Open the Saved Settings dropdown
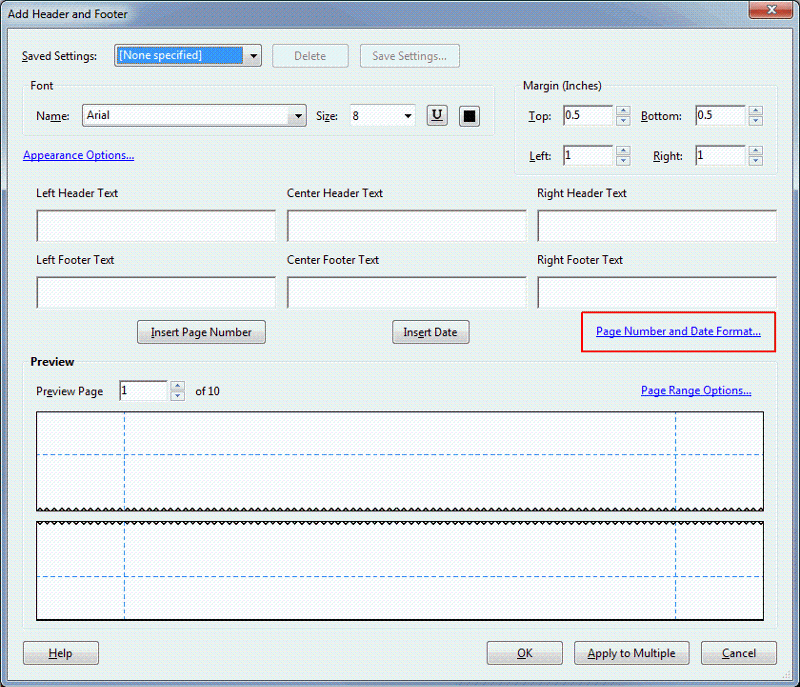Screen dimensions: 800x687 click(253, 56)
